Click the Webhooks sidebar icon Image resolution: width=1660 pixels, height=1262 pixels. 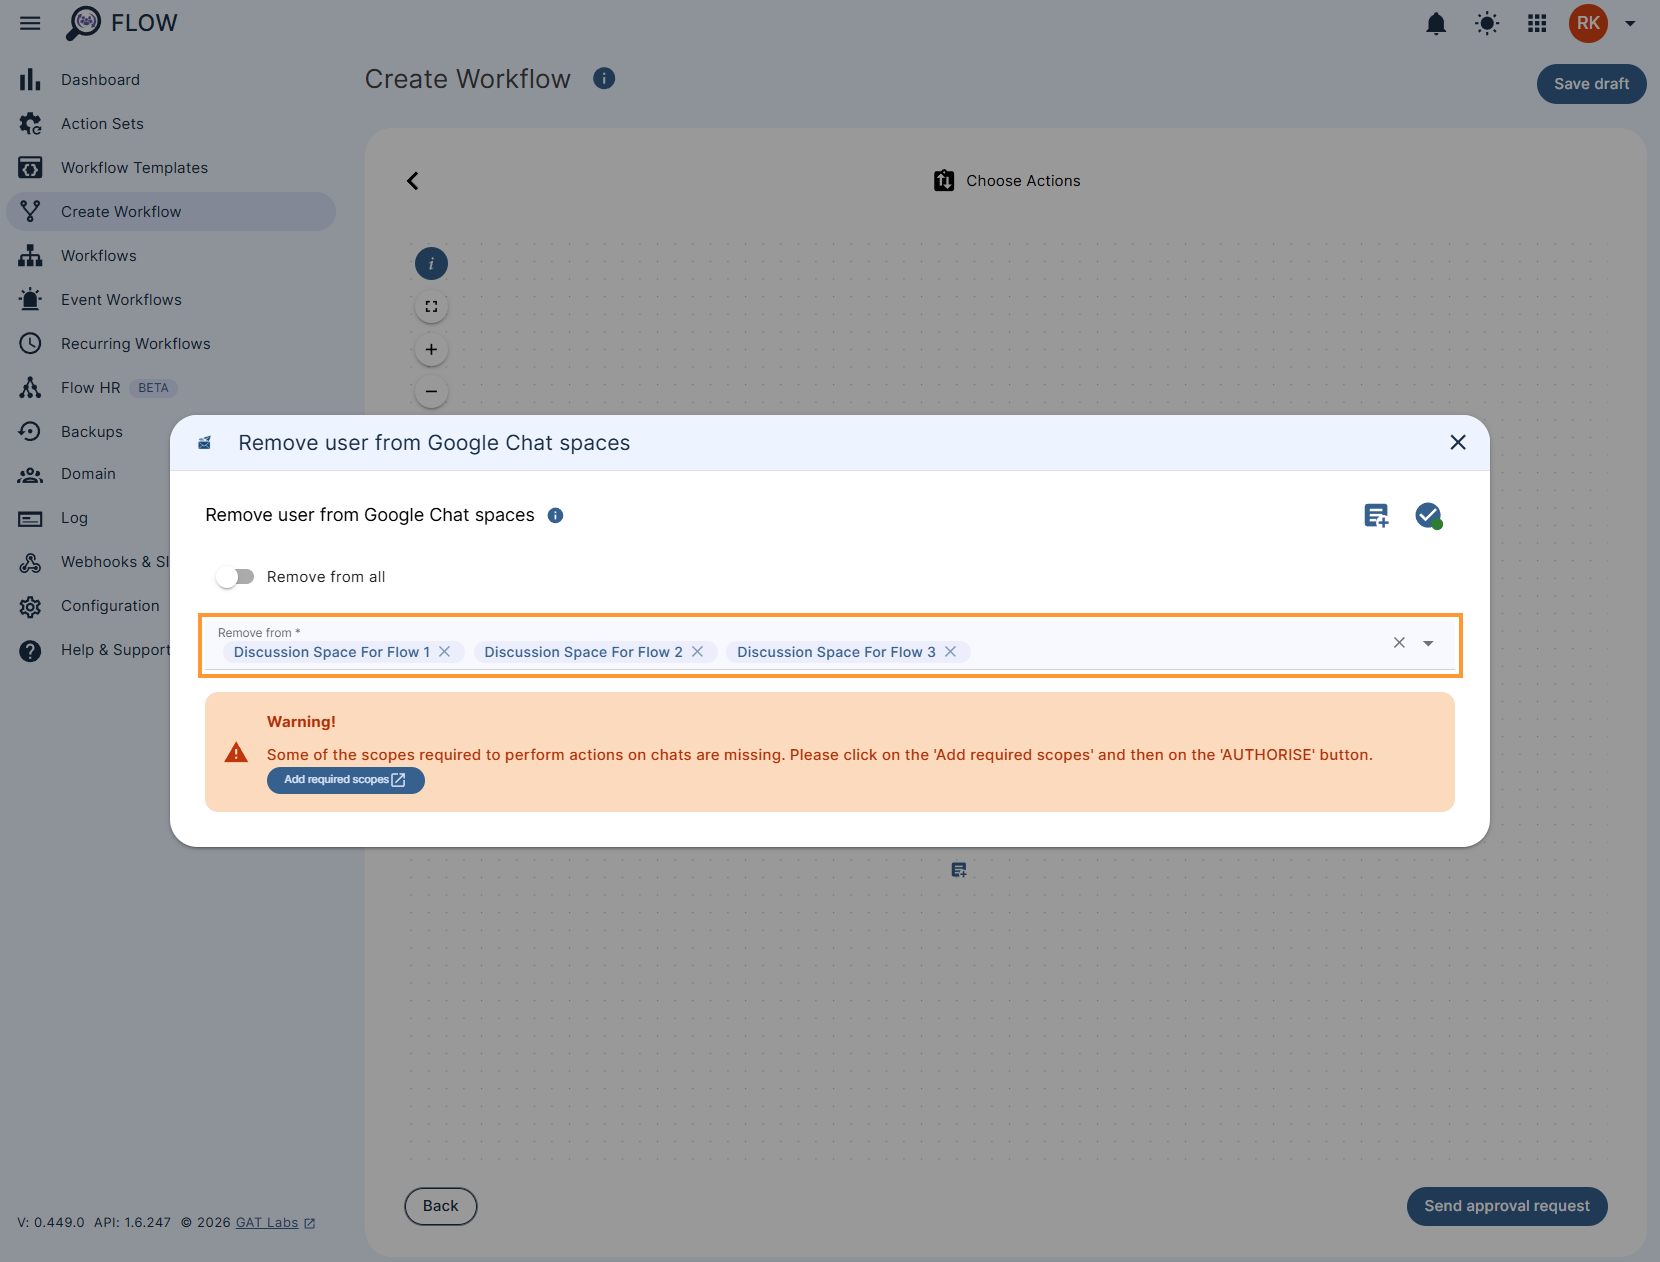tap(30, 563)
